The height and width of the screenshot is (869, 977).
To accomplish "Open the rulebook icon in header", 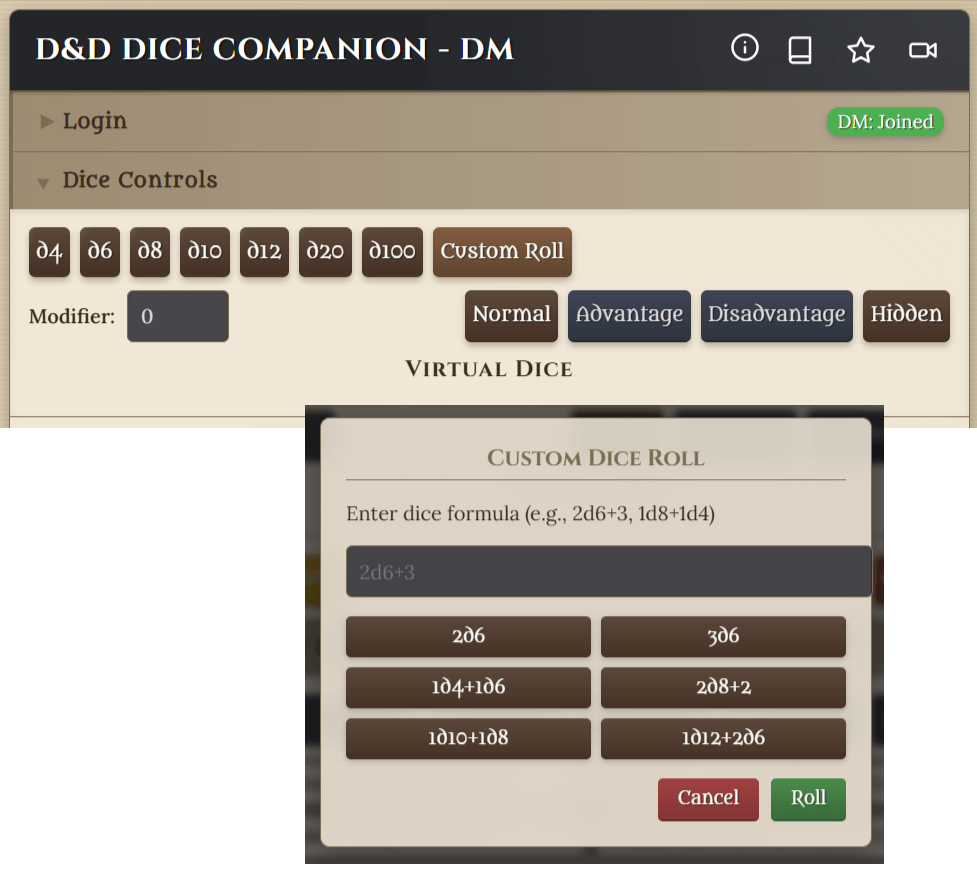I will [x=799, y=50].
